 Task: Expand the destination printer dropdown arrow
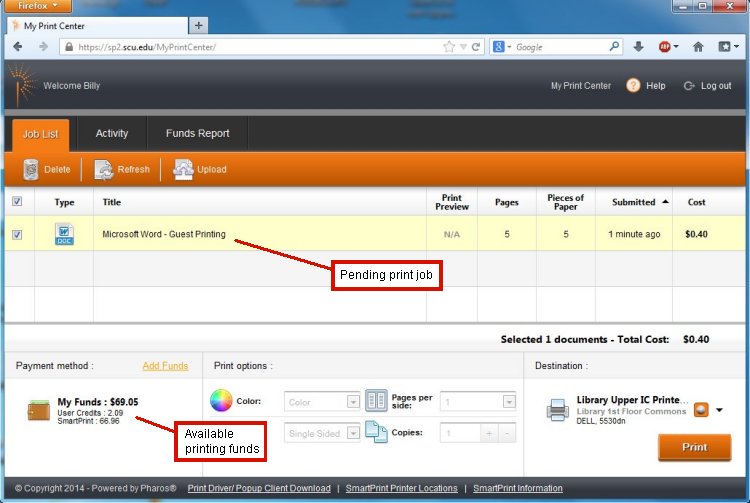pyautogui.click(x=718, y=409)
